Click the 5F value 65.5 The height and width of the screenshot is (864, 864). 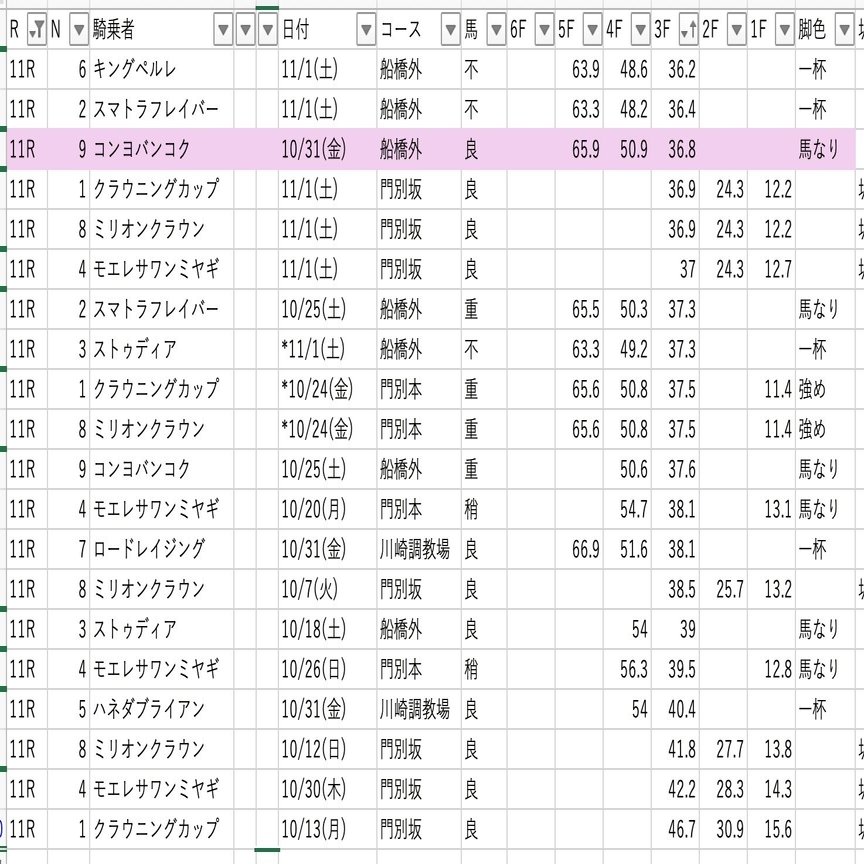click(x=585, y=309)
